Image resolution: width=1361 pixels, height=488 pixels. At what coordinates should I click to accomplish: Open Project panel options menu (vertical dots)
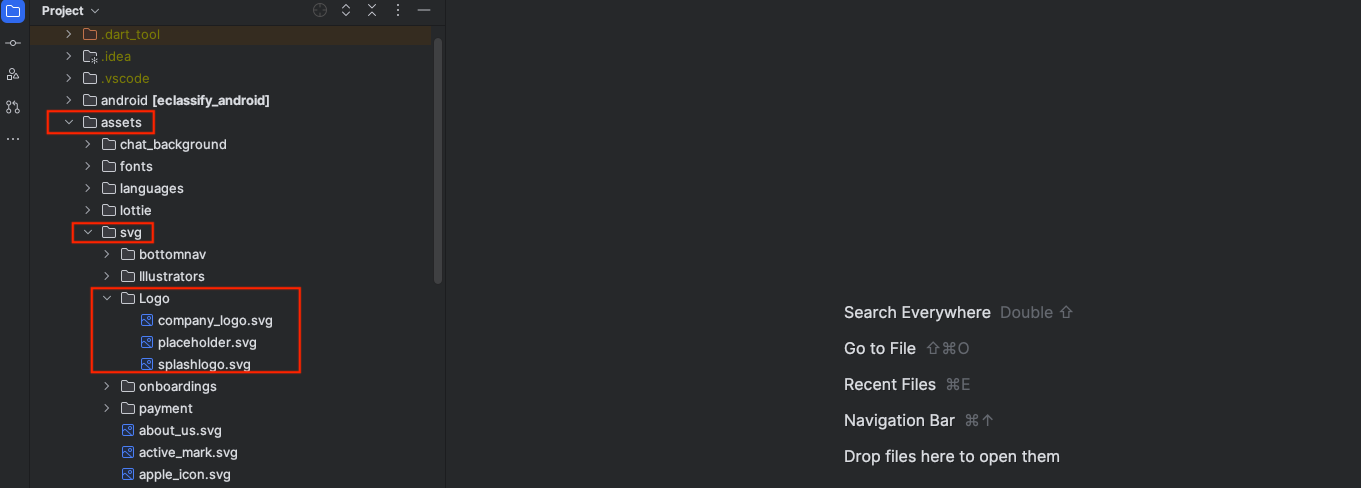tap(398, 10)
